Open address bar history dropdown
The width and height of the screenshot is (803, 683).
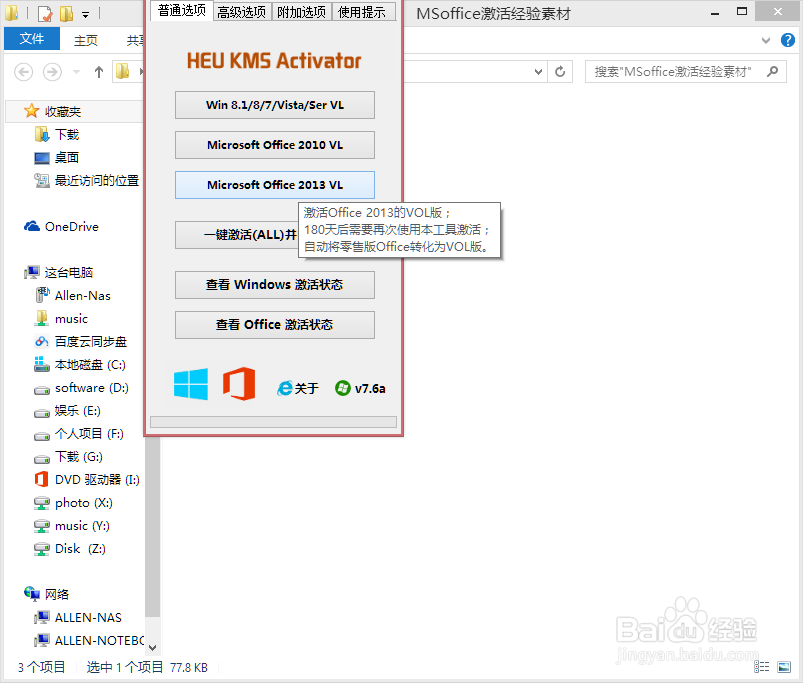pyautogui.click(x=538, y=72)
